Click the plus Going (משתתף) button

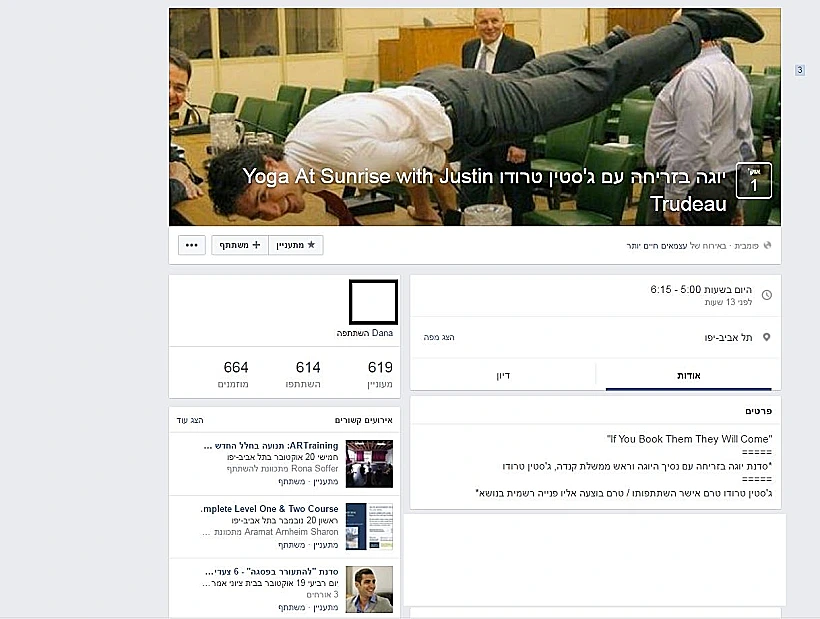(240, 245)
